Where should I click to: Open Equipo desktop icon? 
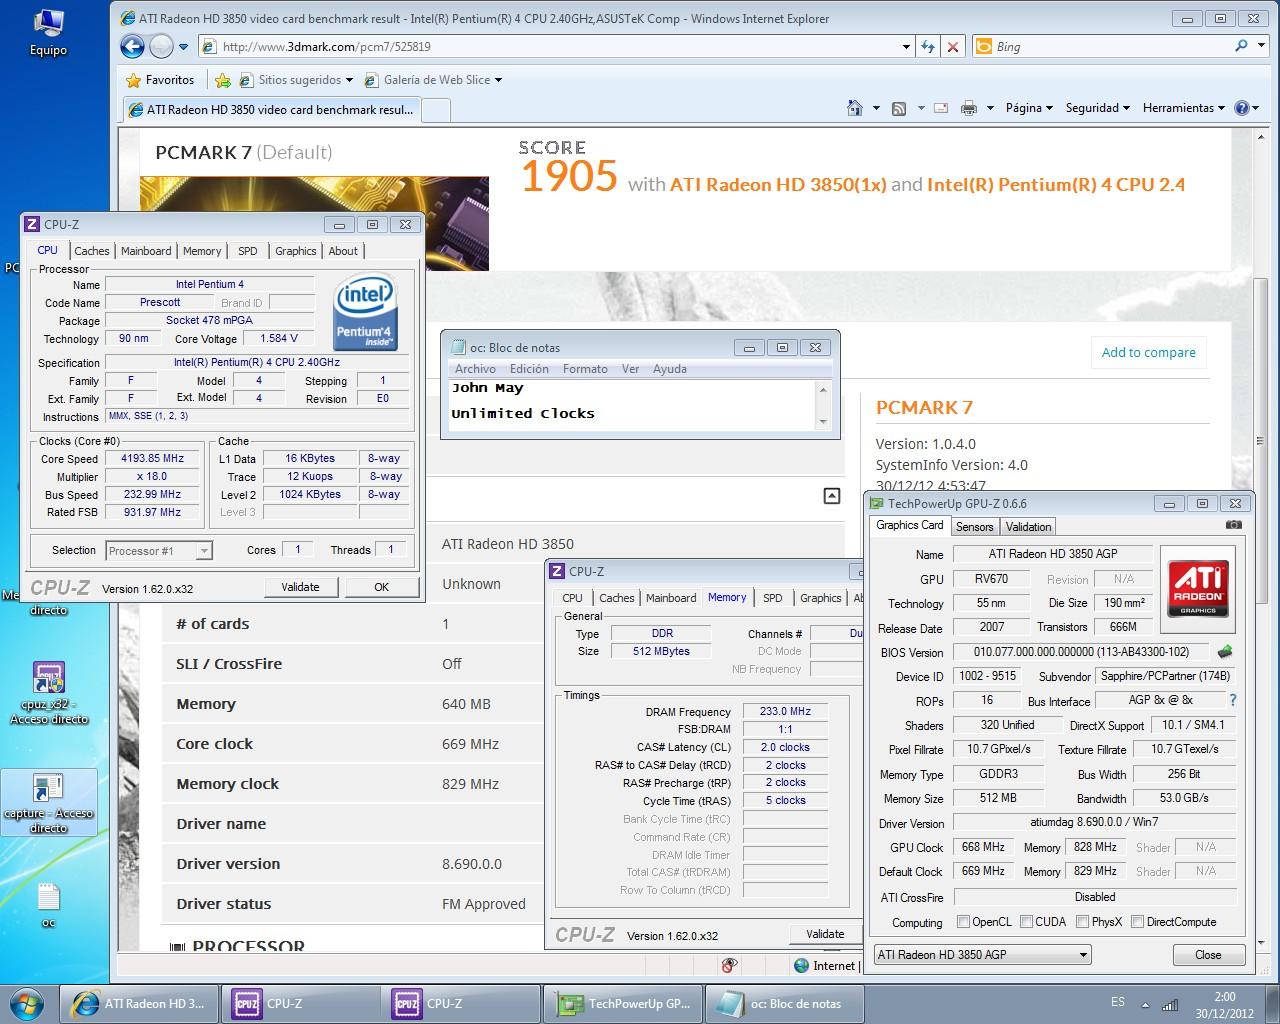pos(48,32)
